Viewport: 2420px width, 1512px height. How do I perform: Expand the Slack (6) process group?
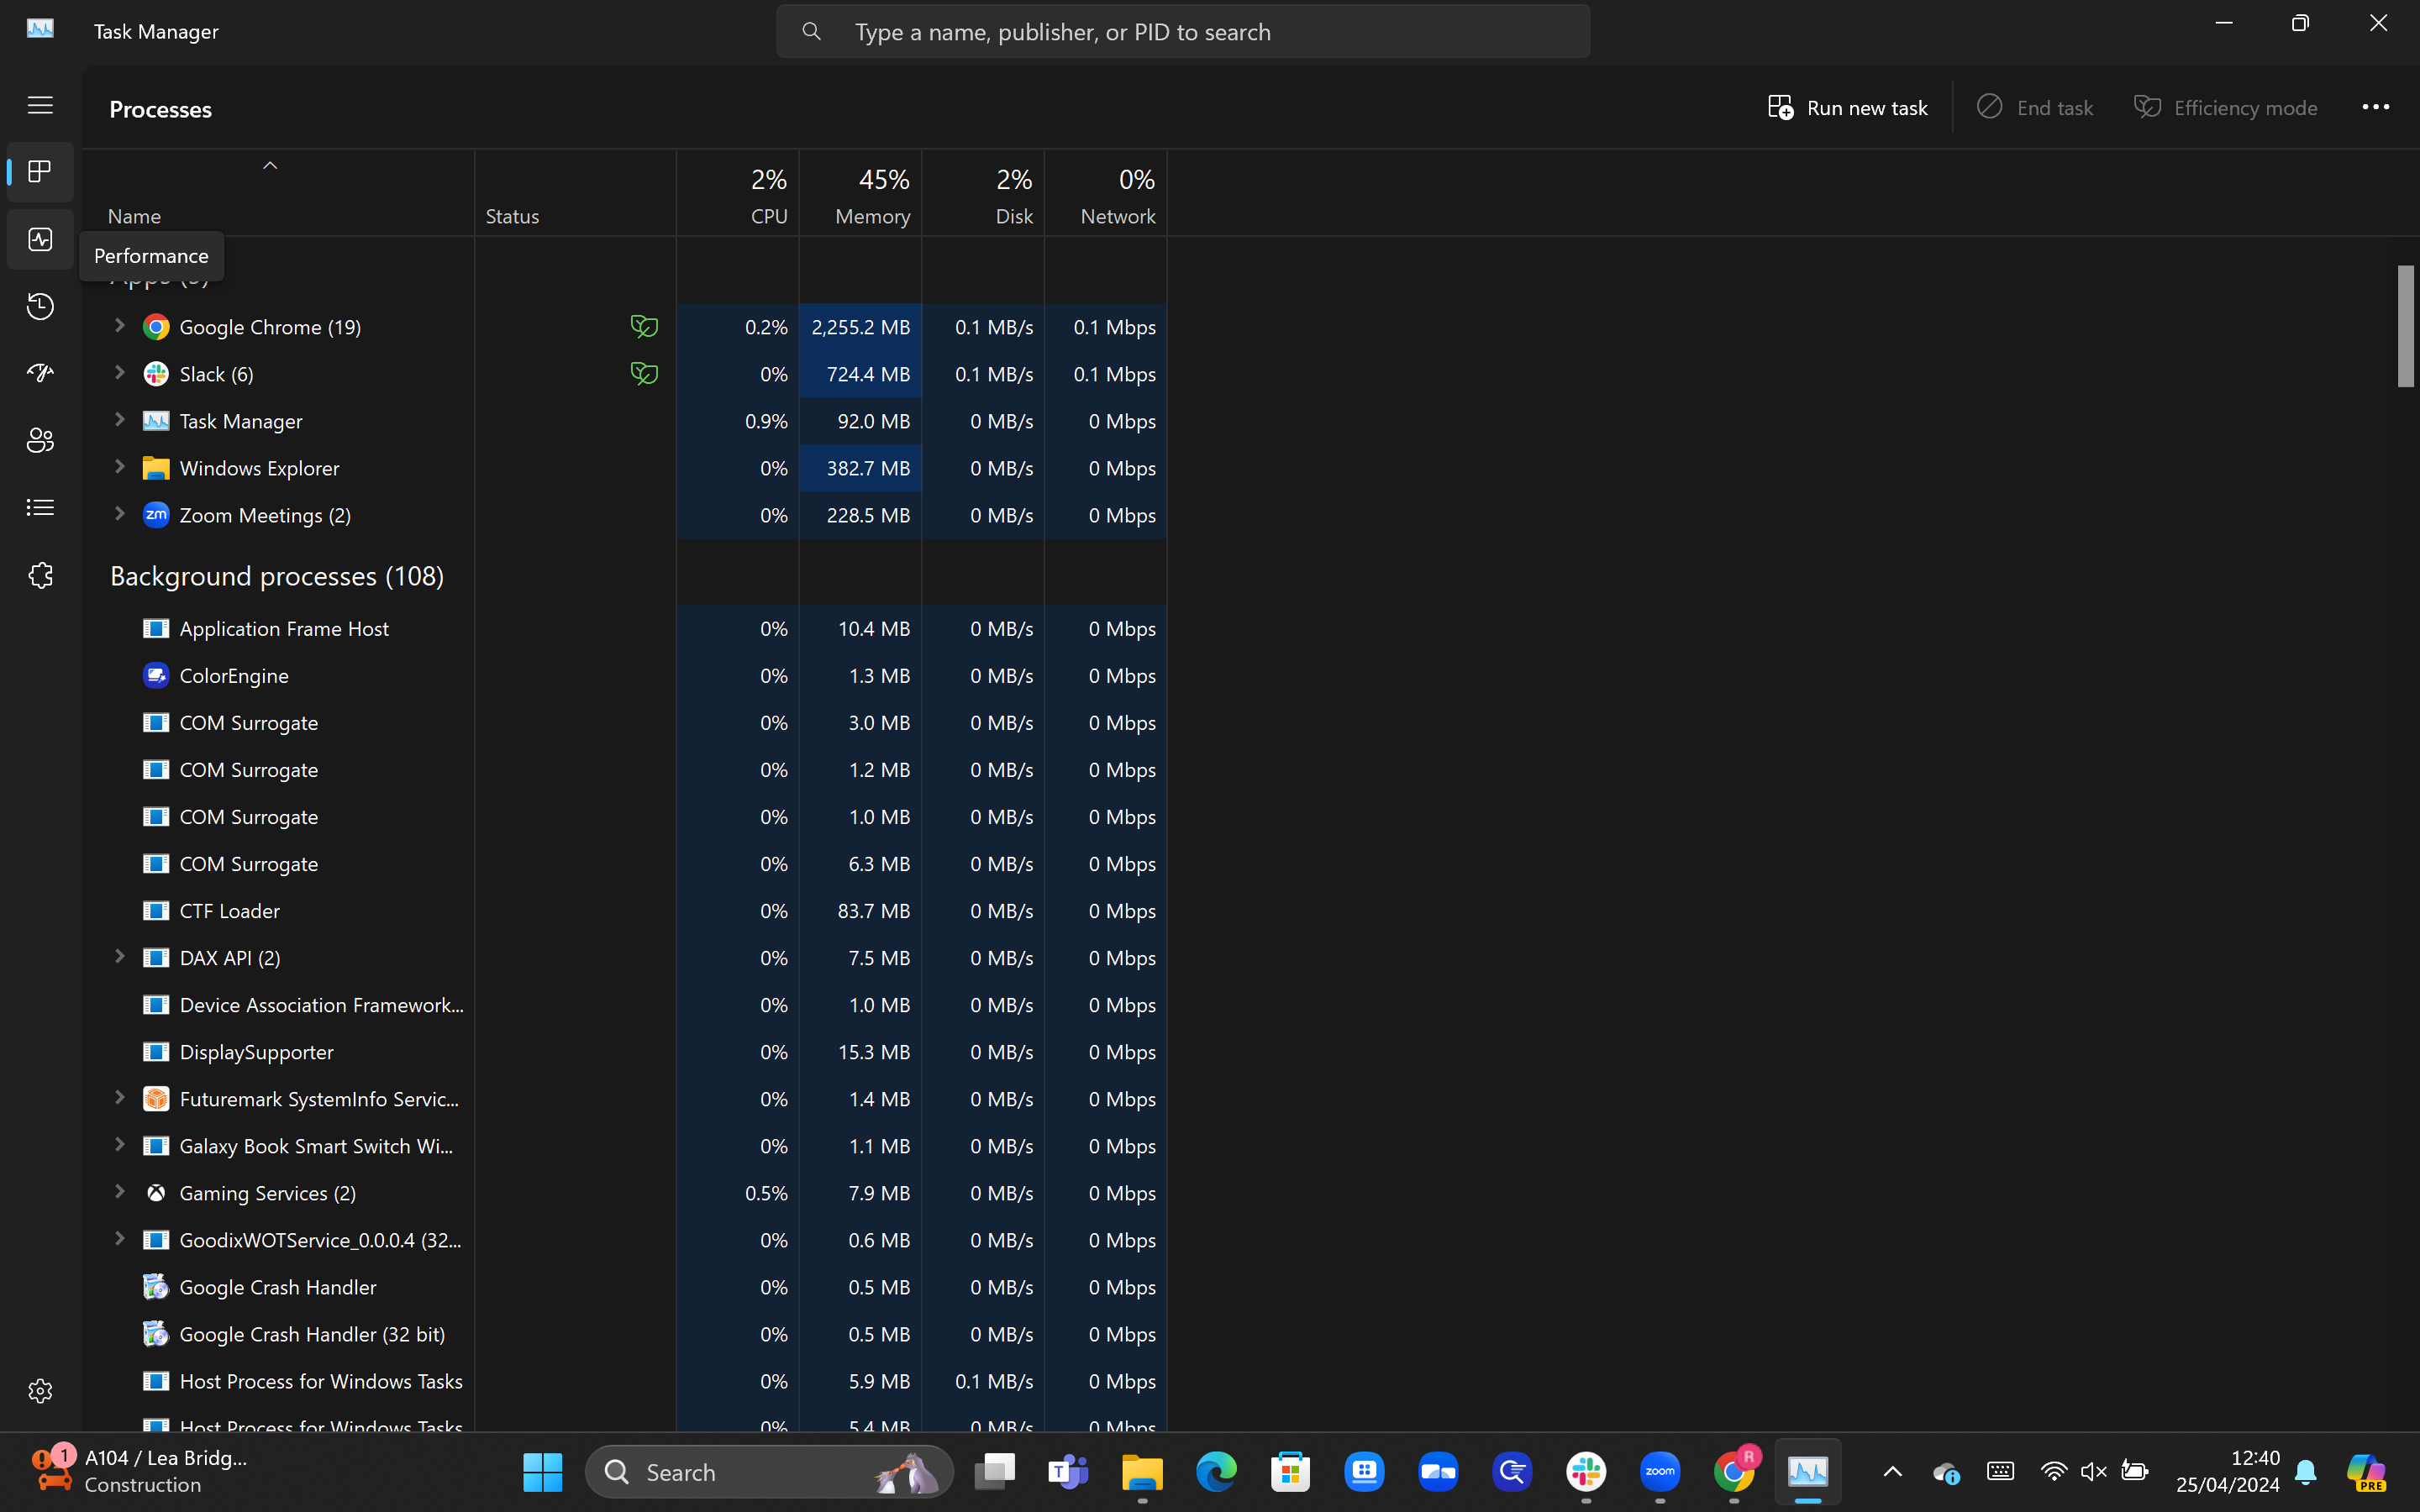click(x=119, y=373)
